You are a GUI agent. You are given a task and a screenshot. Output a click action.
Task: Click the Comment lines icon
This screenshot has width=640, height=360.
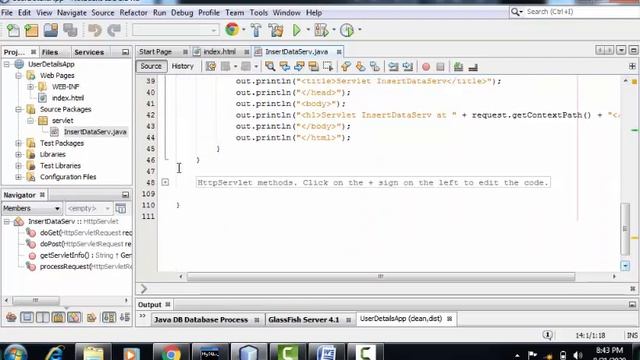458,67
